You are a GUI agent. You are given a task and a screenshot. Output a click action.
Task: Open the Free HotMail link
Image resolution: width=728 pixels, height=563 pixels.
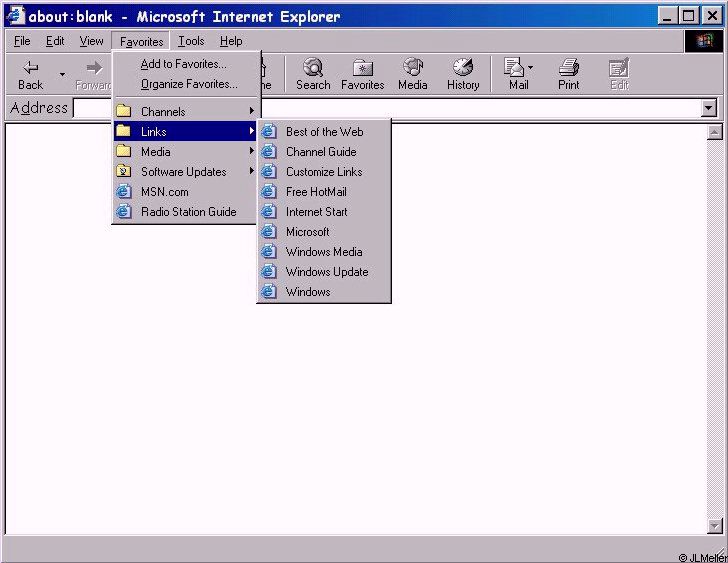tap(324, 192)
